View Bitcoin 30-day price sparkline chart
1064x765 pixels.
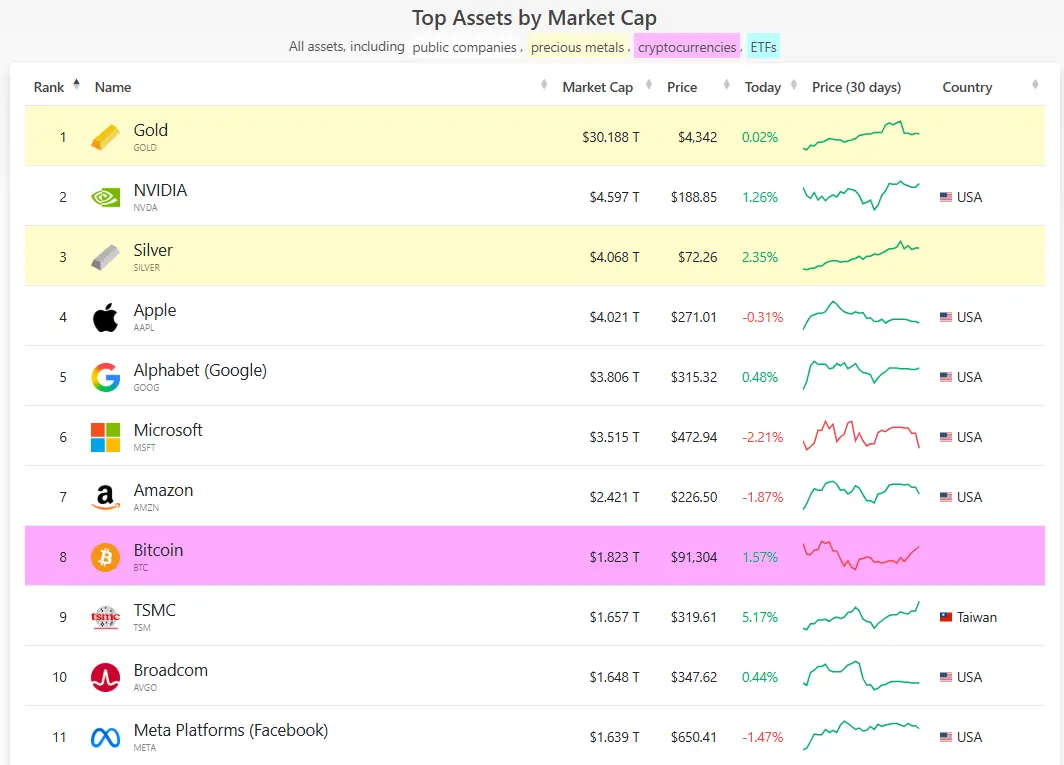[860, 556]
